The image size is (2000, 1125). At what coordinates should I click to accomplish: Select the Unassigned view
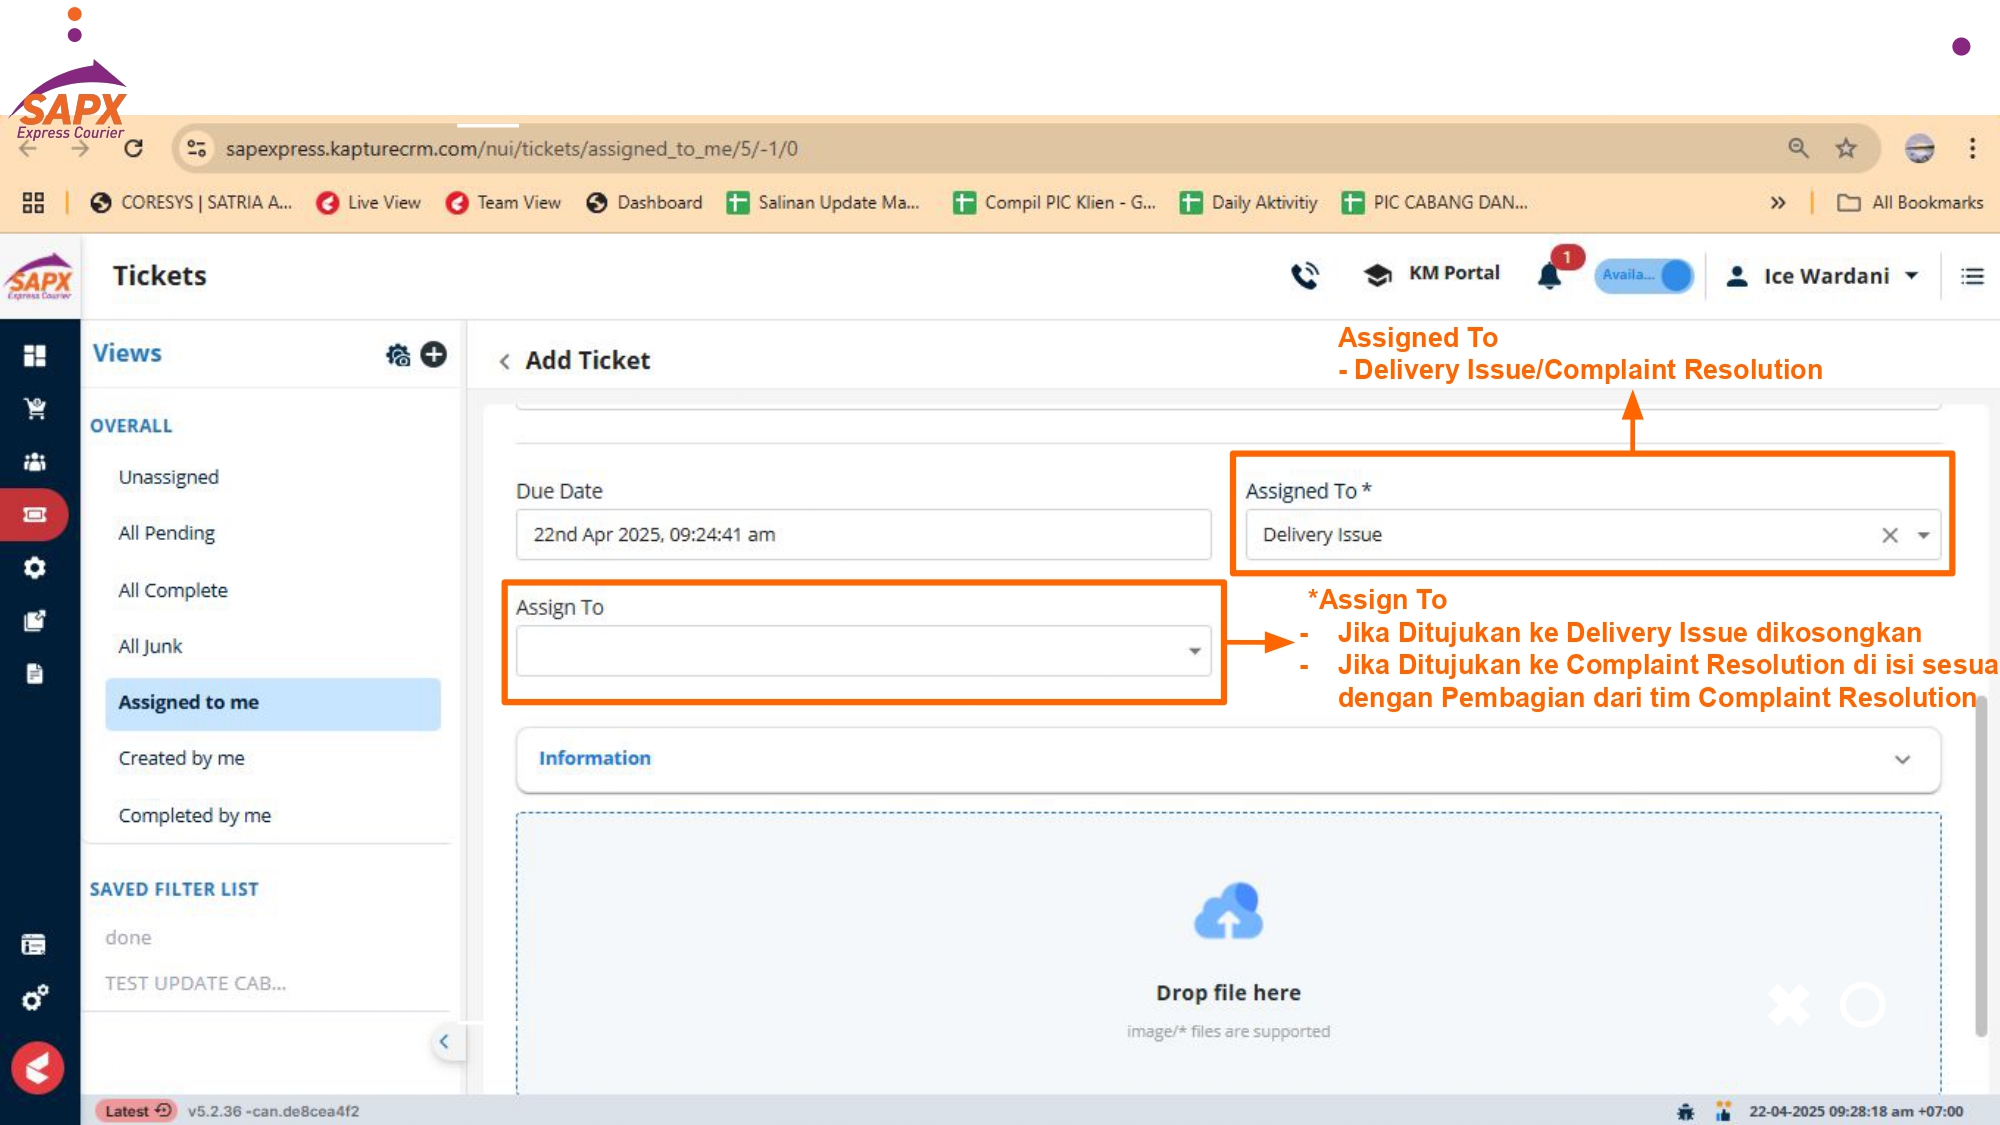(x=168, y=477)
